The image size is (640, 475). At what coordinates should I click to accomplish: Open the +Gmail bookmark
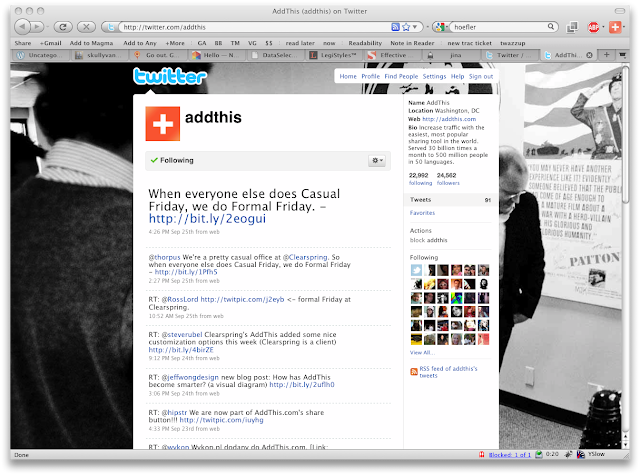click(x=51, y=43)
